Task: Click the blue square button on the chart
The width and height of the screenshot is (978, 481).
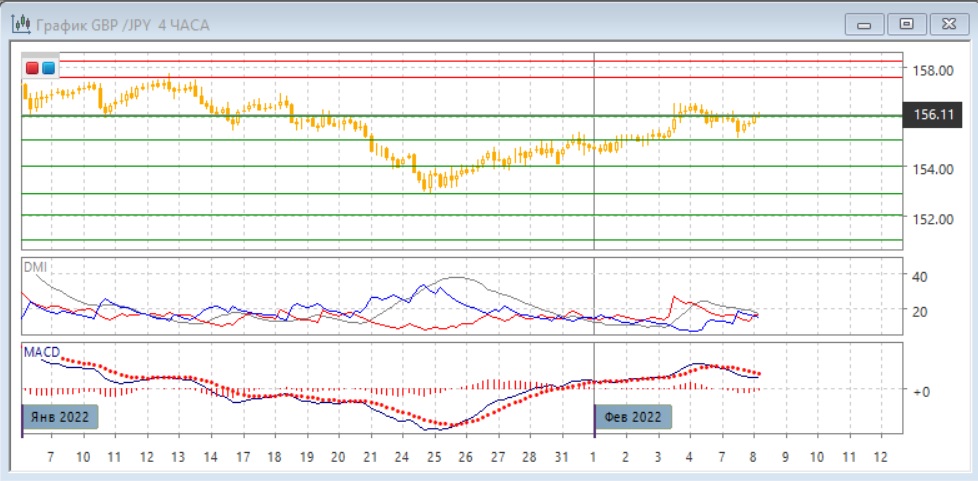Action: (x=48, y=68)
